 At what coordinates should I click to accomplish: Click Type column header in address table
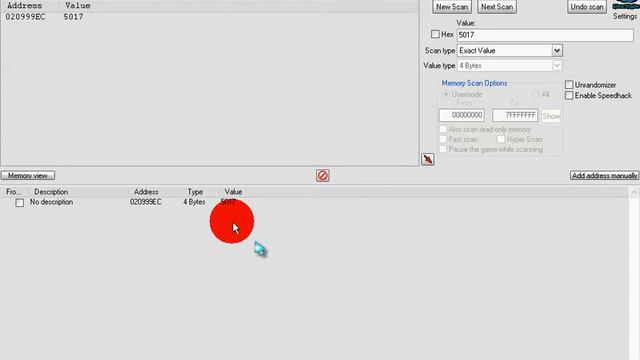(x=195, y=192)
